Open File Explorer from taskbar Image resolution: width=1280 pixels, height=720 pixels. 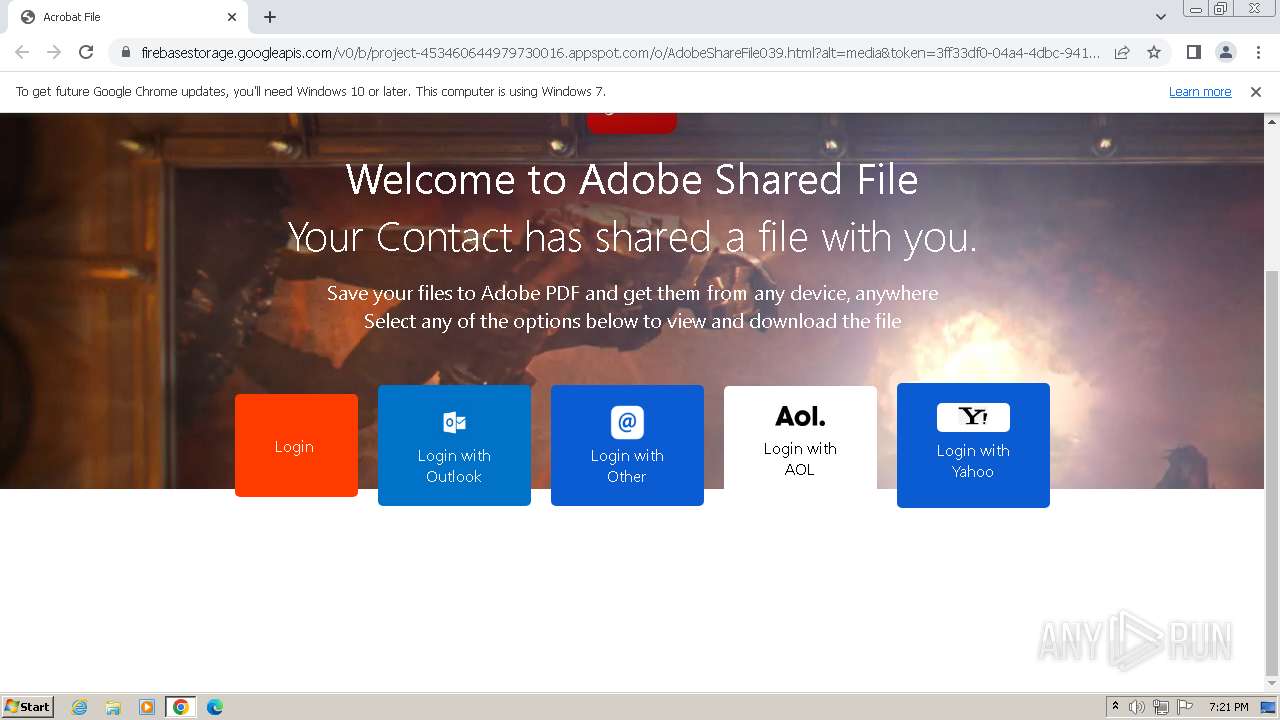click(113, 707)
